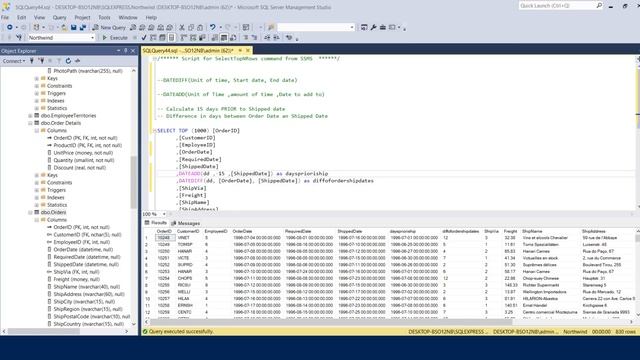This screenshot has width=640, height=360.
Task: Click the OrderID 10248 result cell
Action: pos(164,238)
